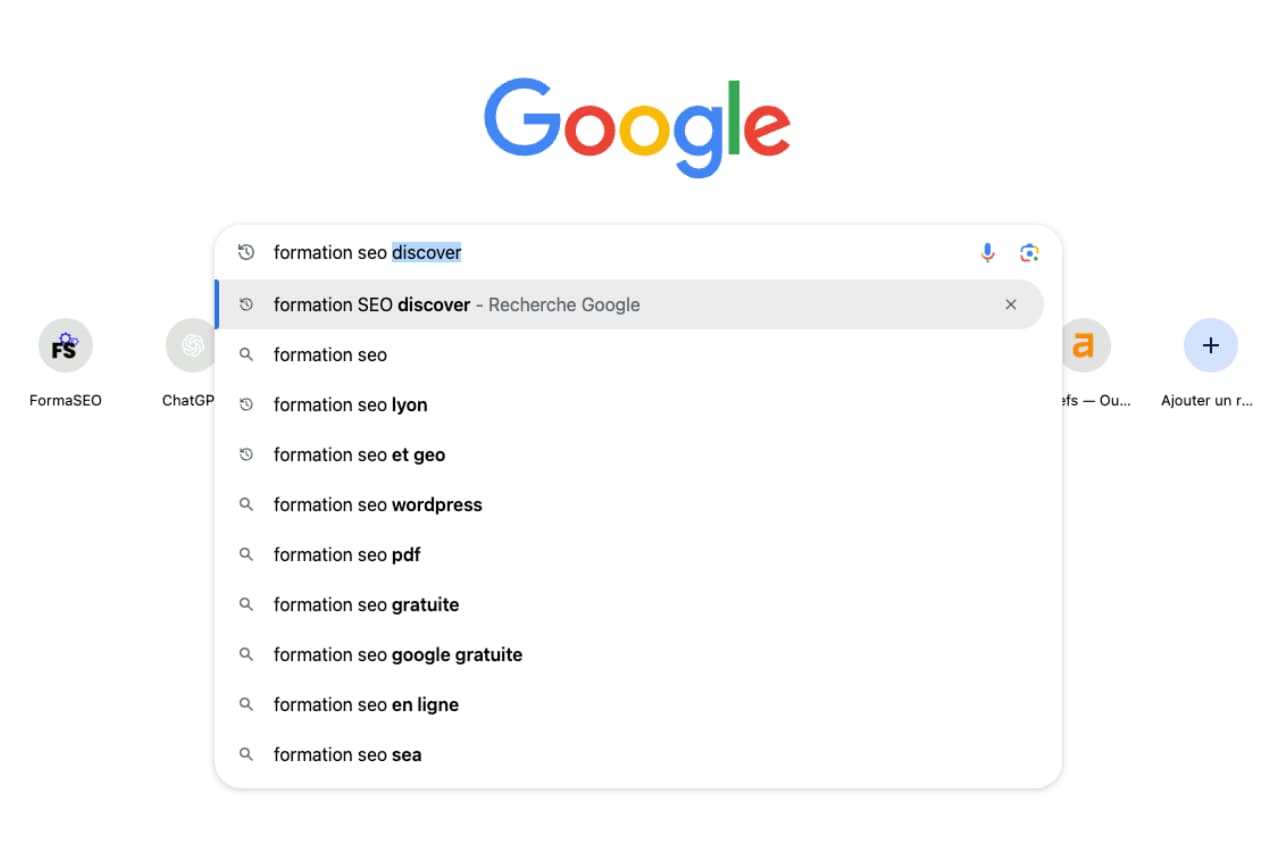Click the history icon inside the search bar

click(x=246, y=252)
